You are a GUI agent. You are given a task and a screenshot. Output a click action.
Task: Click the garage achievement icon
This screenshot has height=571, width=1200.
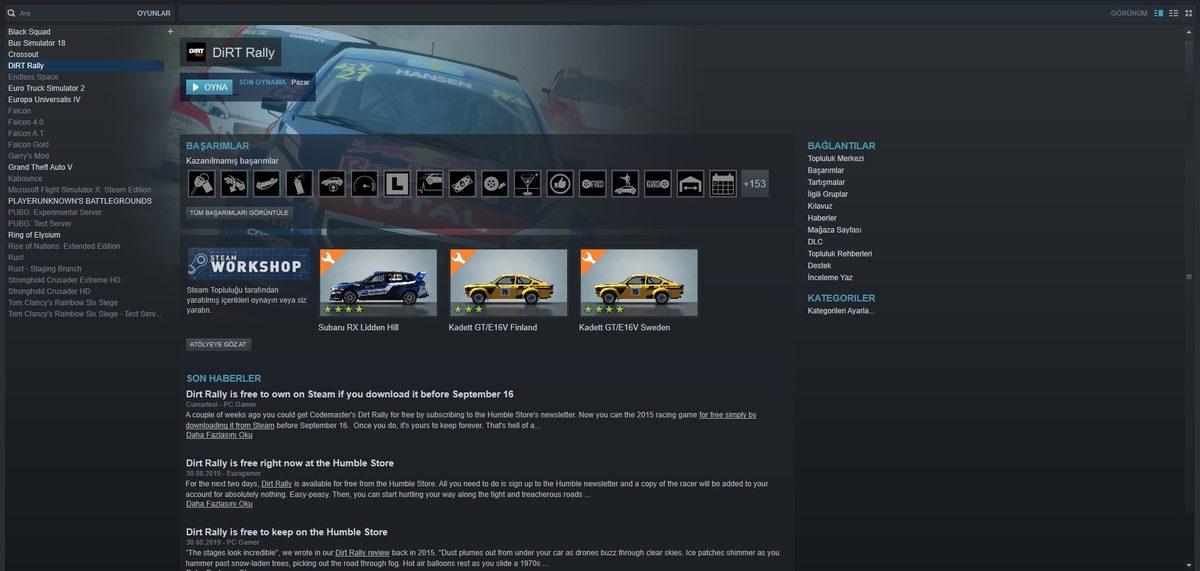click(690, 183)
